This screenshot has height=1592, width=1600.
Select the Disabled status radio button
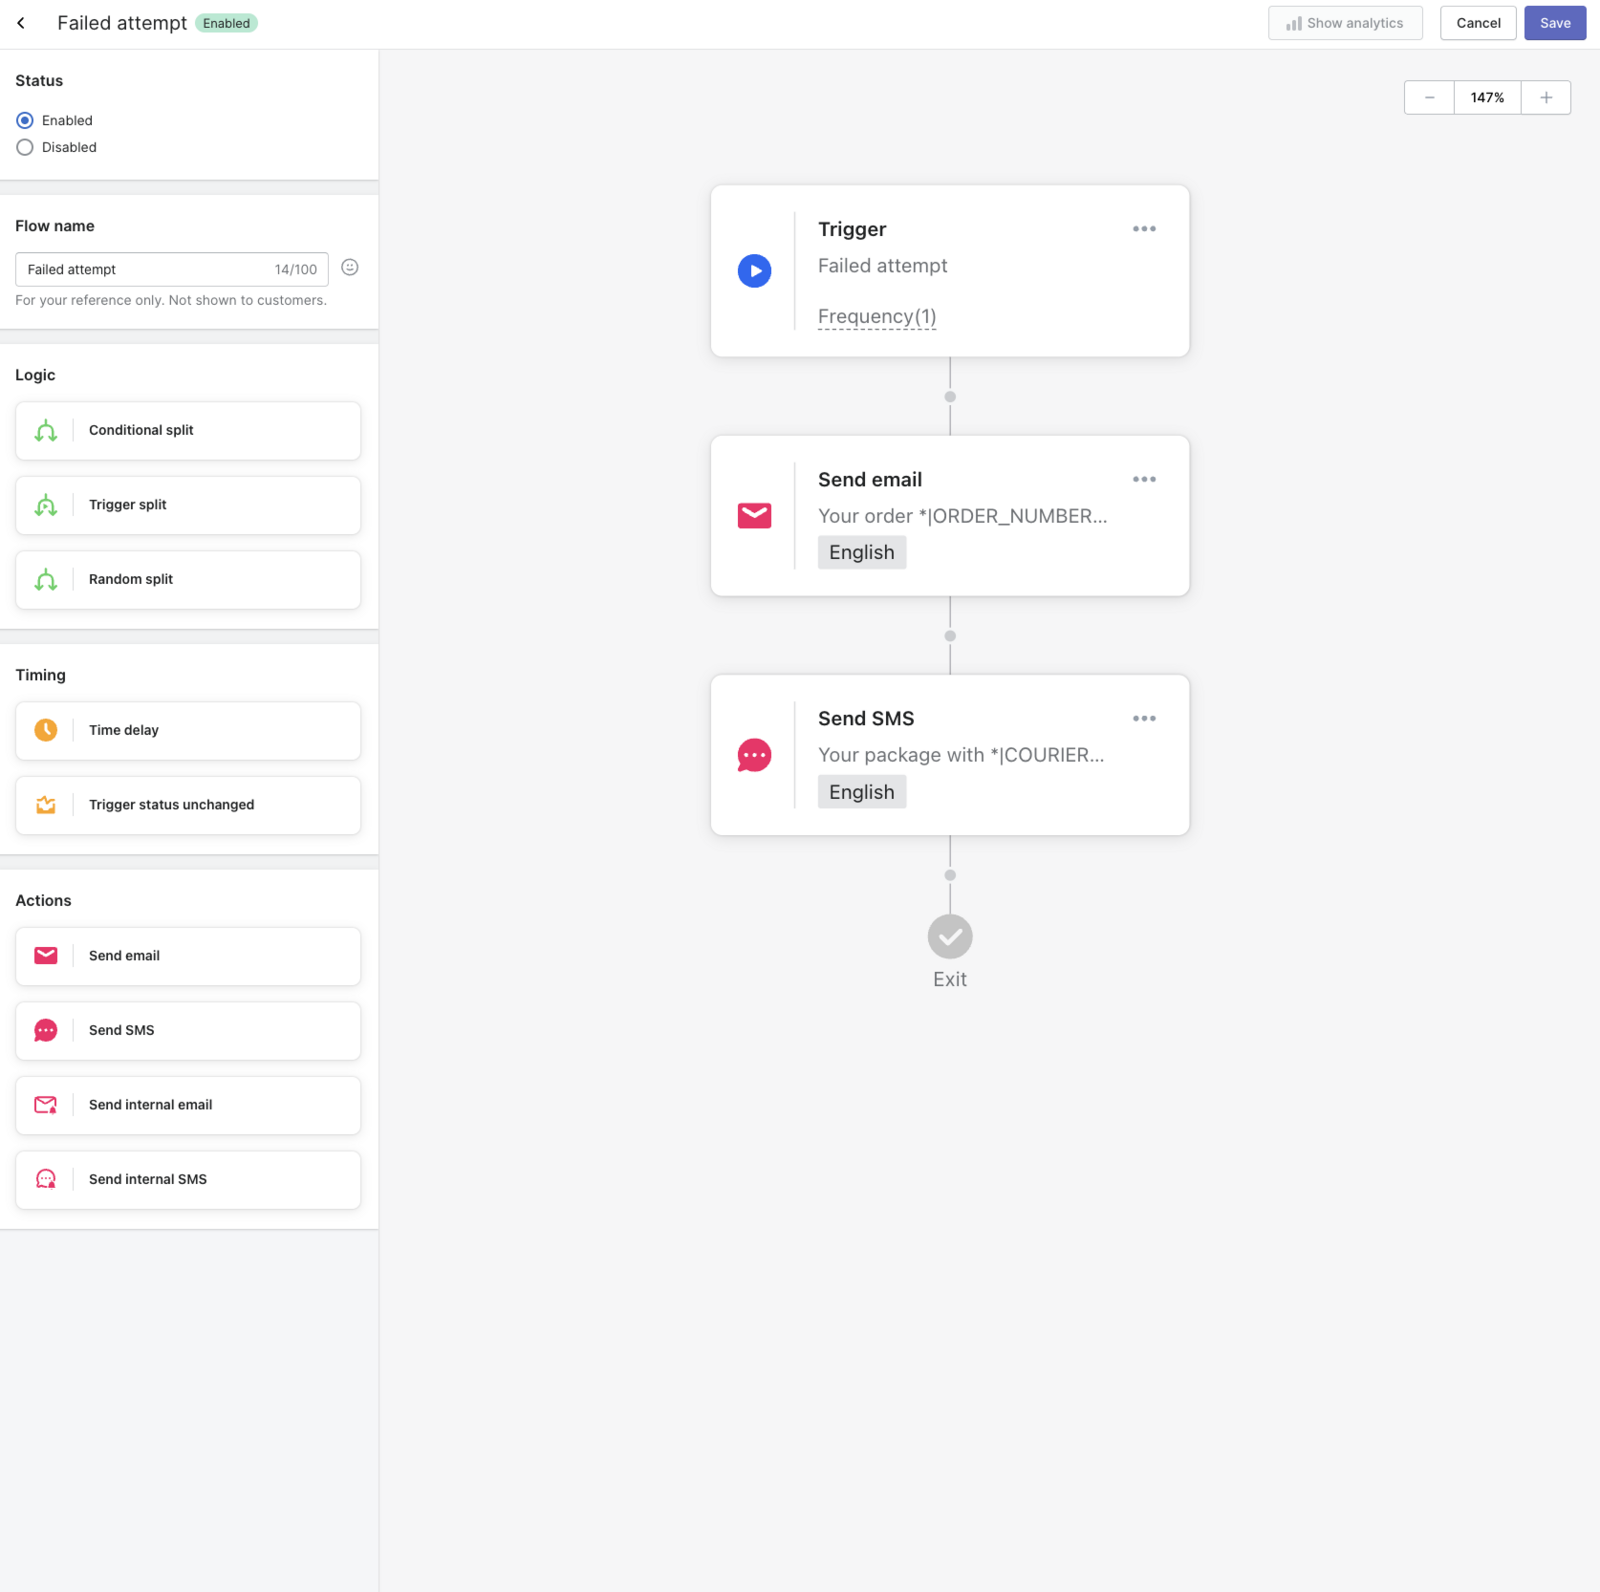tap(25, 147)
